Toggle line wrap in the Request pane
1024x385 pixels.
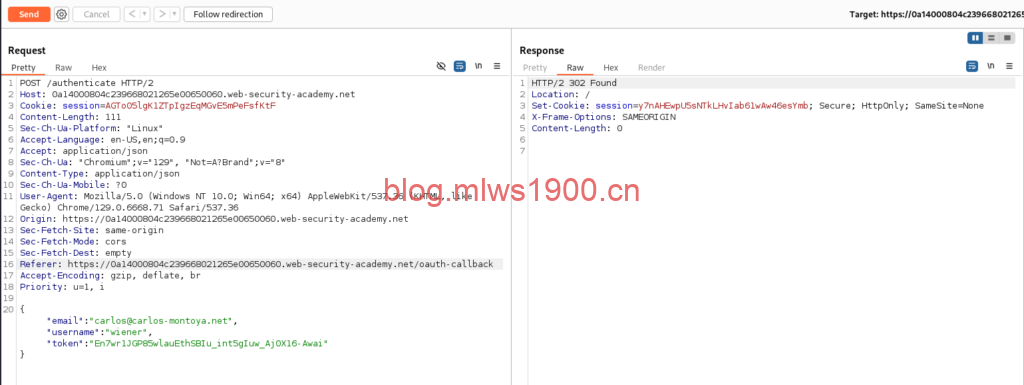click(x=460, y=67)
